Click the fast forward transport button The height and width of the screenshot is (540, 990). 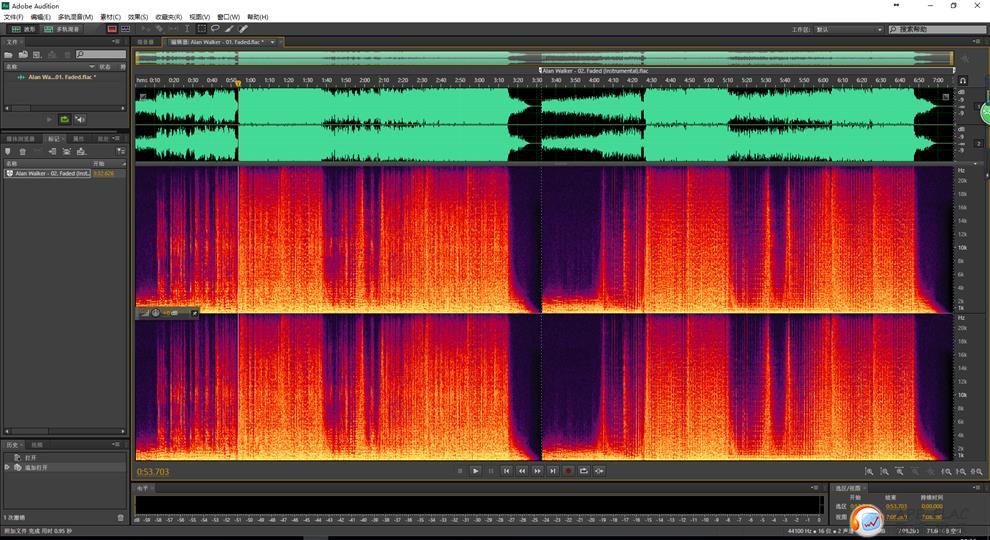537,471
